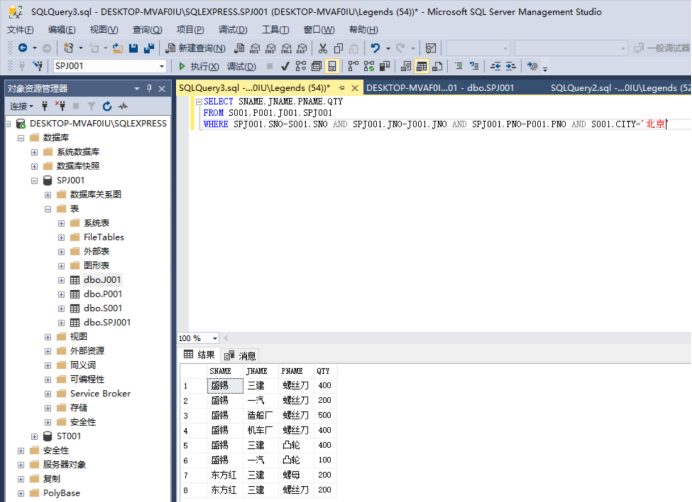The width and height of the screenshot is (692, 502).
Task: Refresh Object Explorer with the refresh icon
Action: tap(107, 106)
